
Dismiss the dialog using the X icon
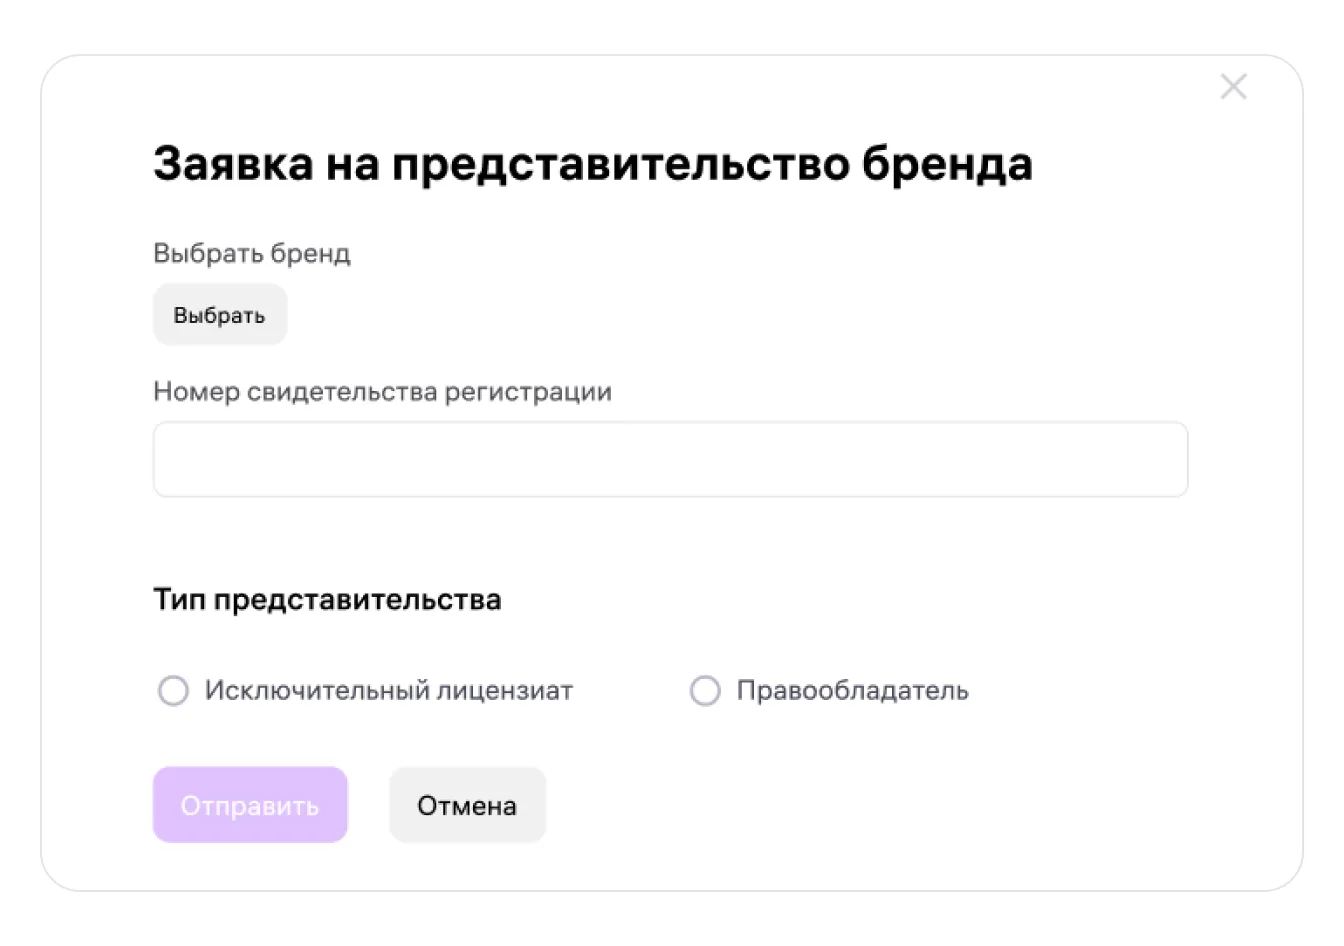coord(1233,87)
